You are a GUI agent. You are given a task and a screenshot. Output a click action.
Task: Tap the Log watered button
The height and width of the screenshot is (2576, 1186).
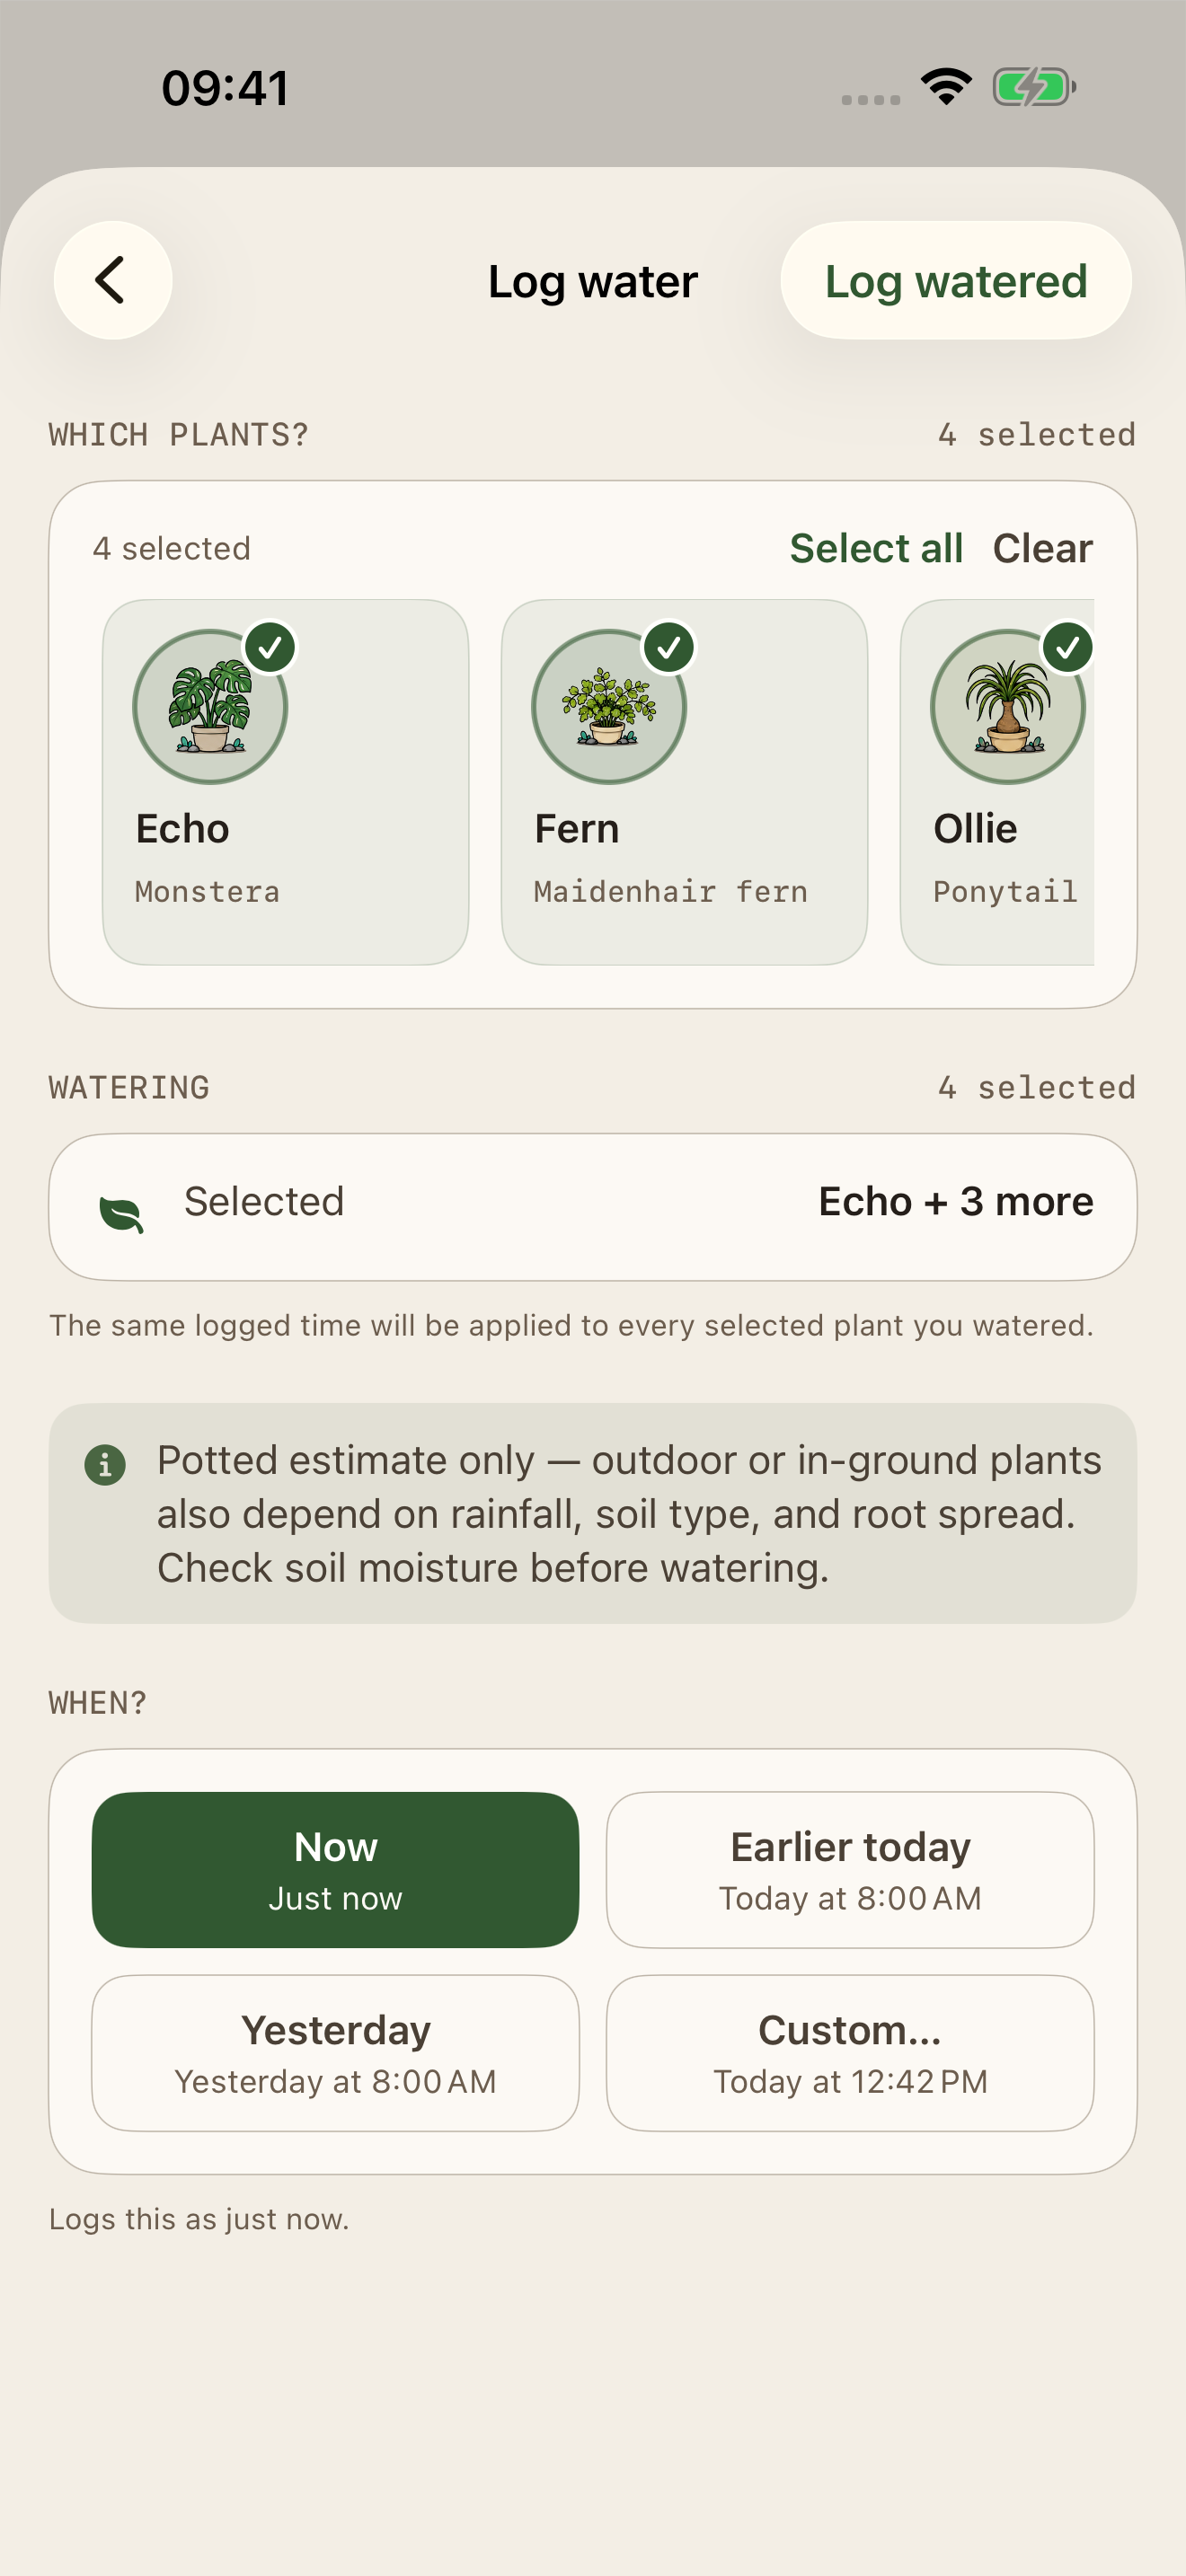pos(956,280)
